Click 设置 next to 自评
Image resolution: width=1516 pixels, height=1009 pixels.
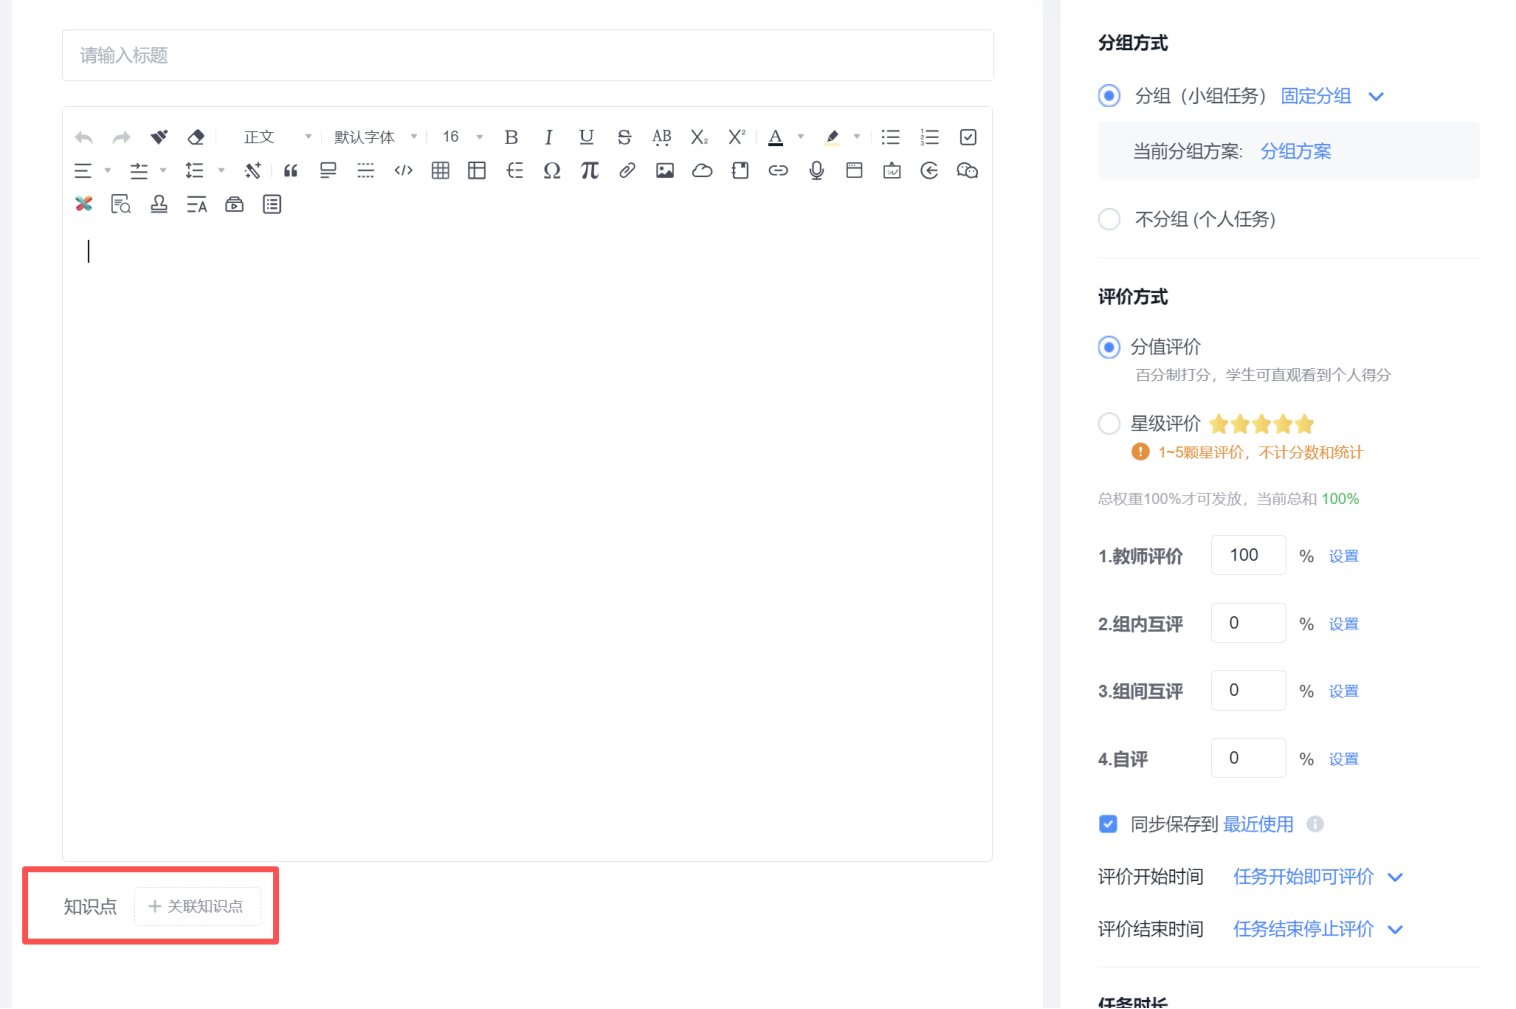[1344, 759]
